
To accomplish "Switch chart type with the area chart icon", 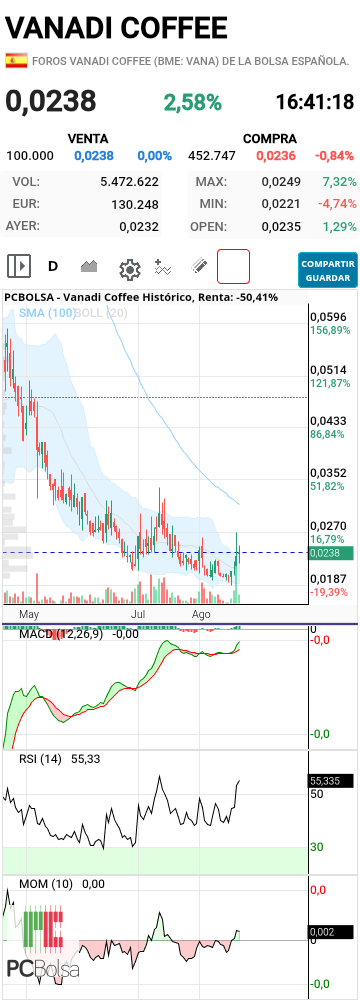I will (89, 266).
